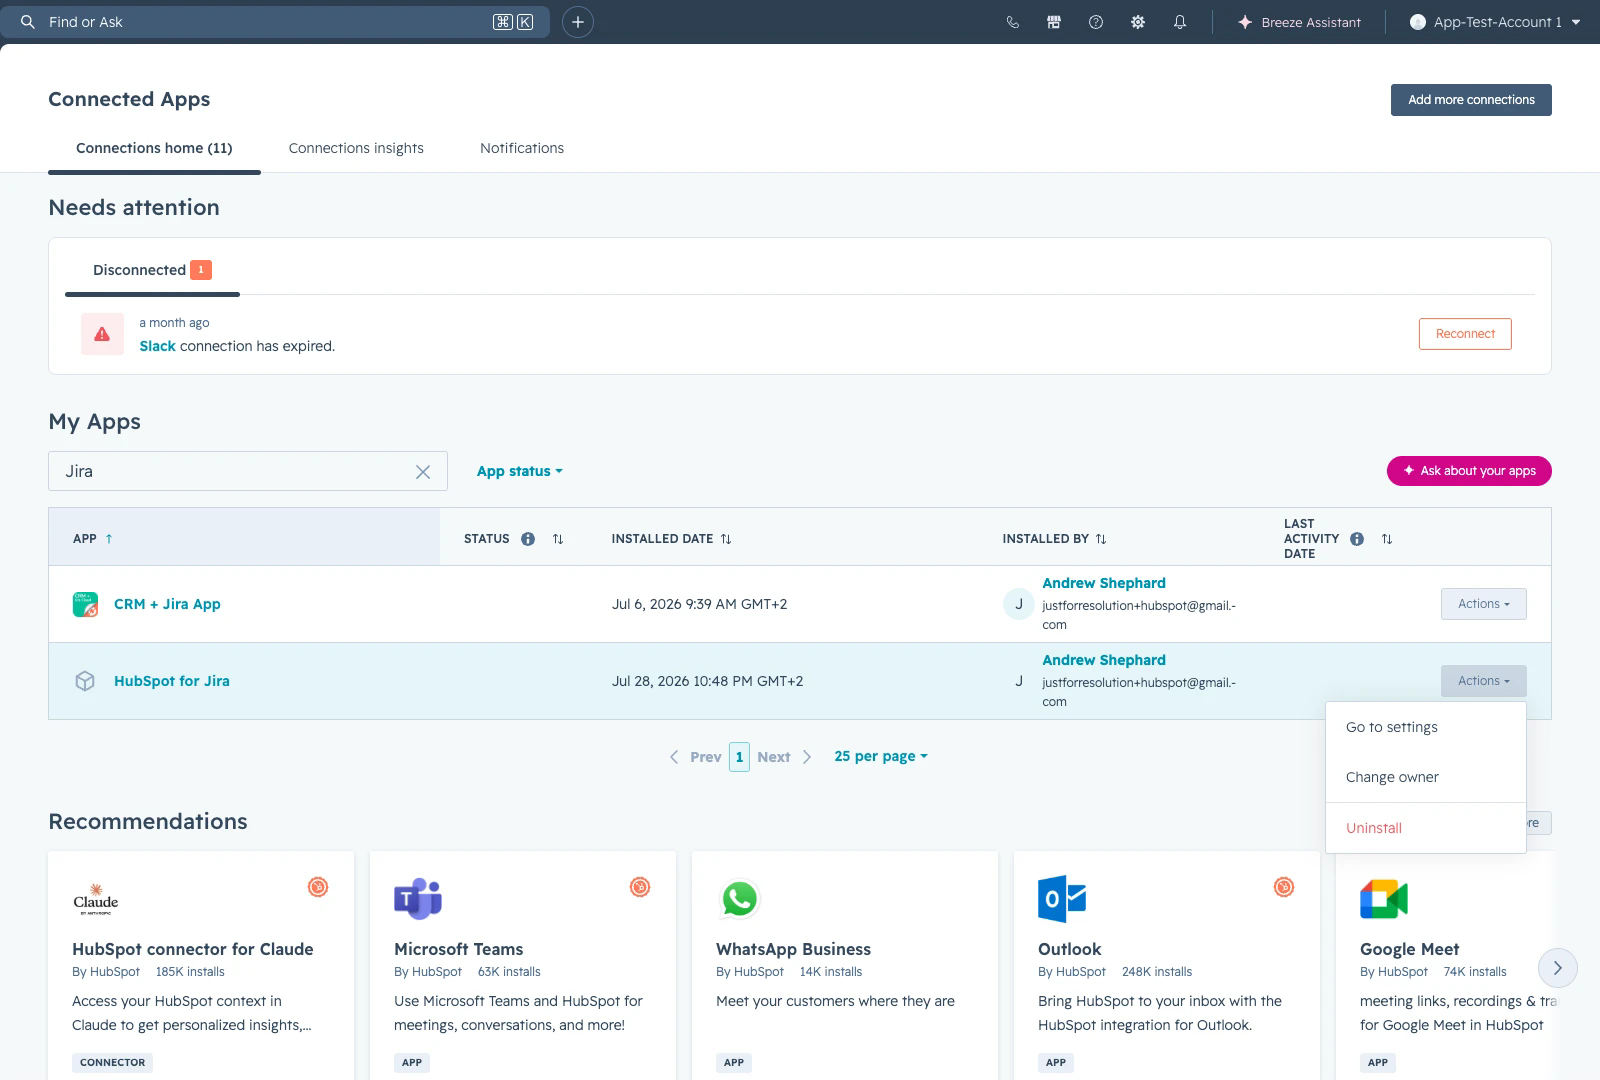Open the Slack link
1600x1080 pixels.
coord(157,346)
